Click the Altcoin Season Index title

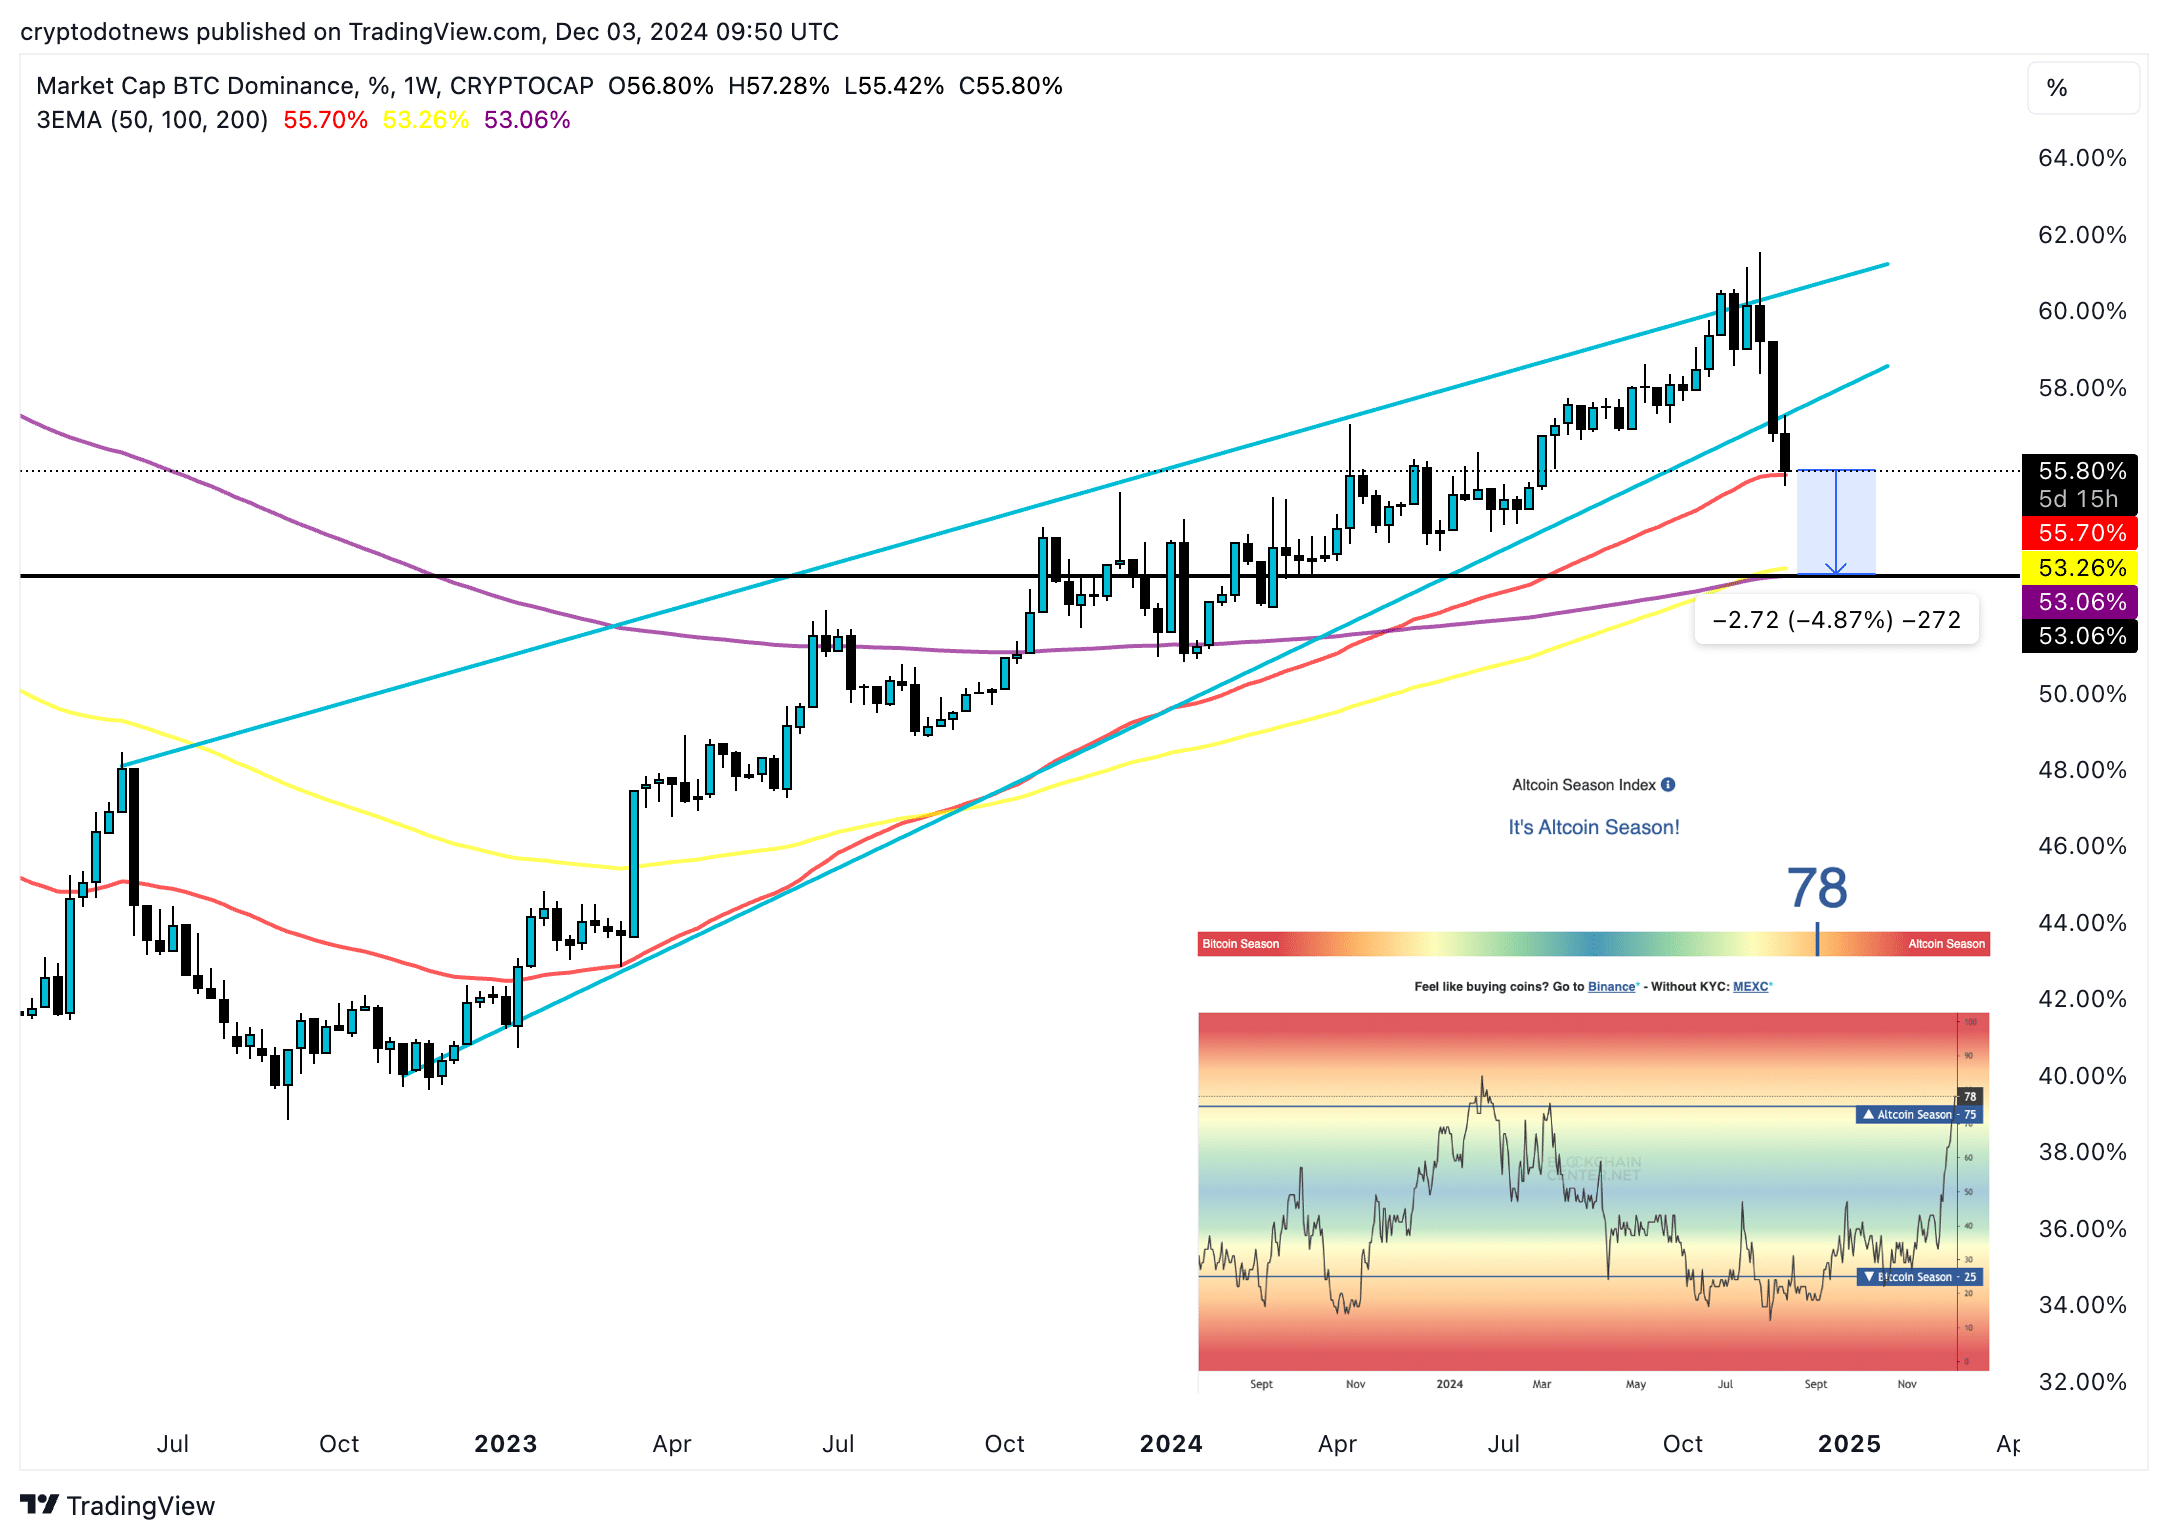click(x=1584, y=785)
